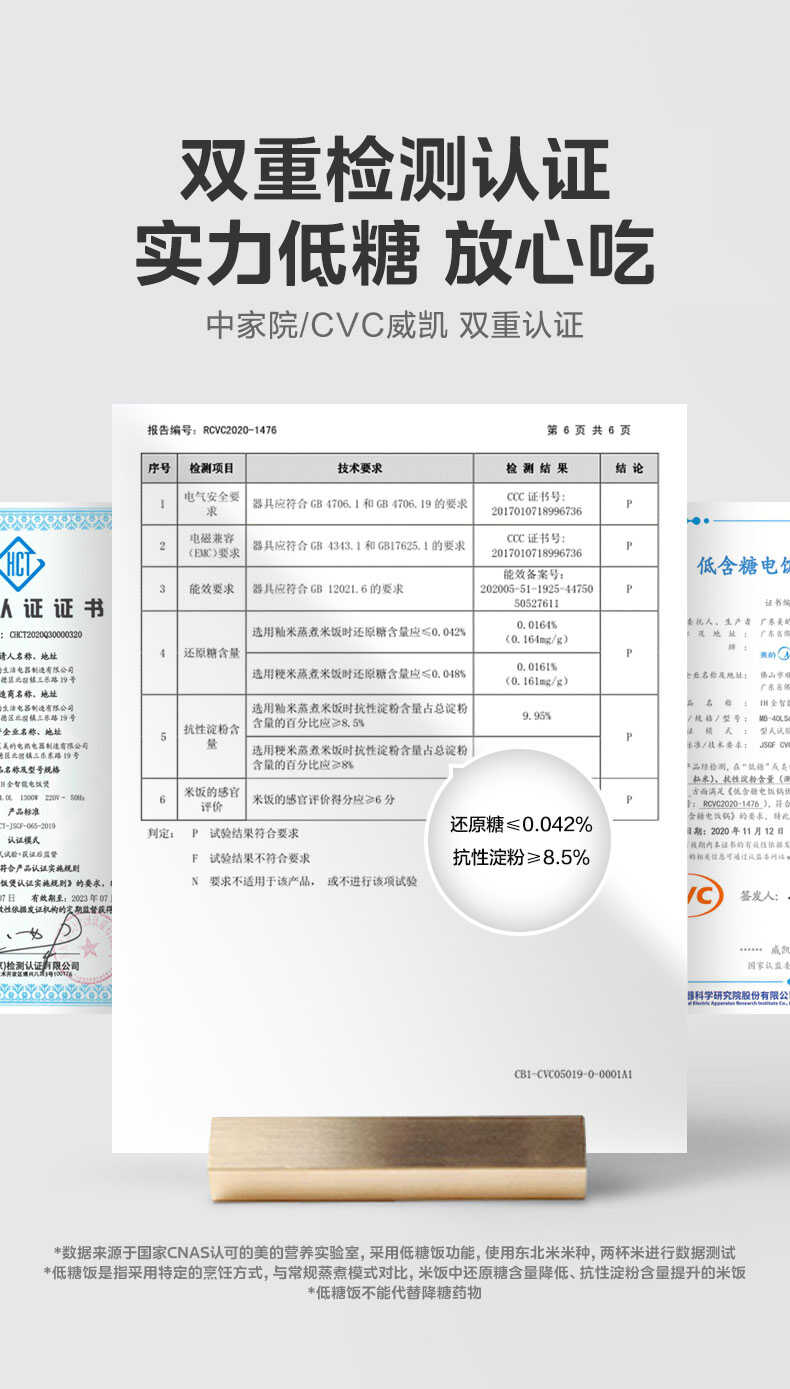Viewport: 790px width, 1389px height.
Task: Click footnote about 国家CNAS认可的美的营养实验室
Action: [x=395, y=1252]
